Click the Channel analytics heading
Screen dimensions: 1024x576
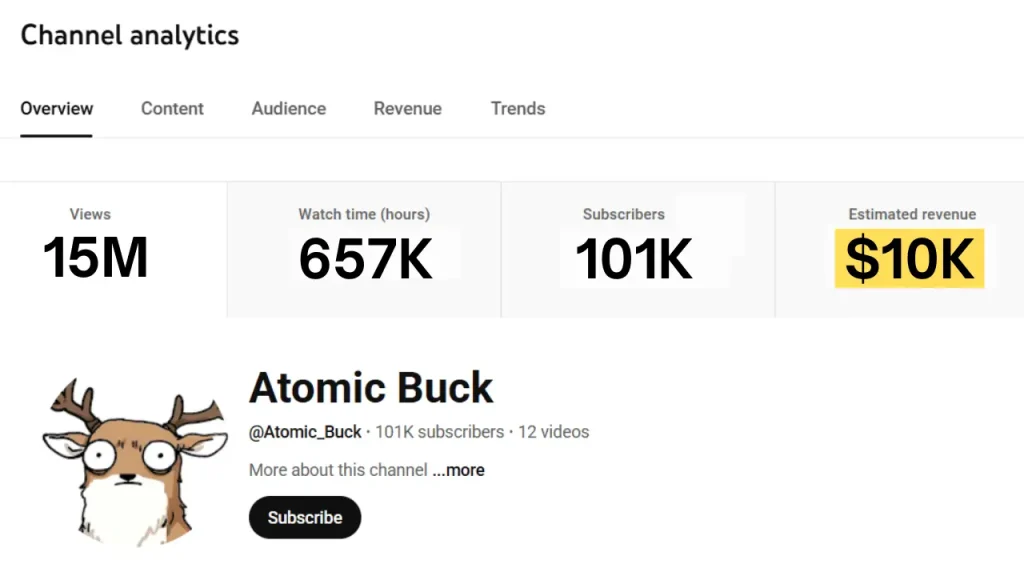[x=130, y=35]
